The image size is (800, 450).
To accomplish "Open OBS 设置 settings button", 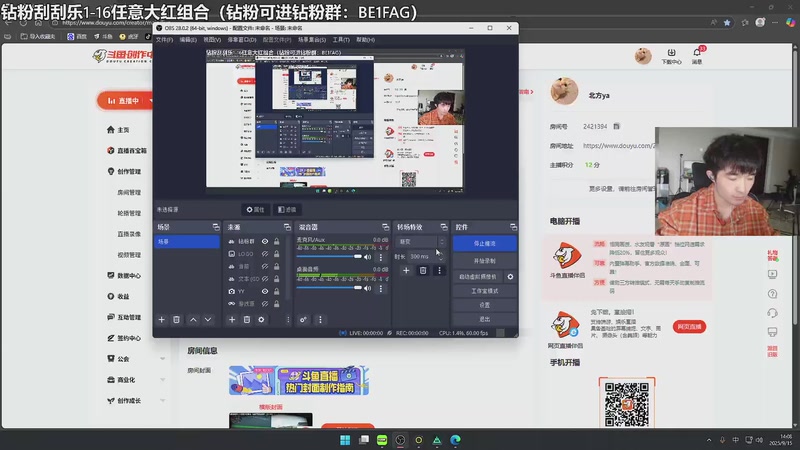I will pyautogui.click(x=485, y=305).
